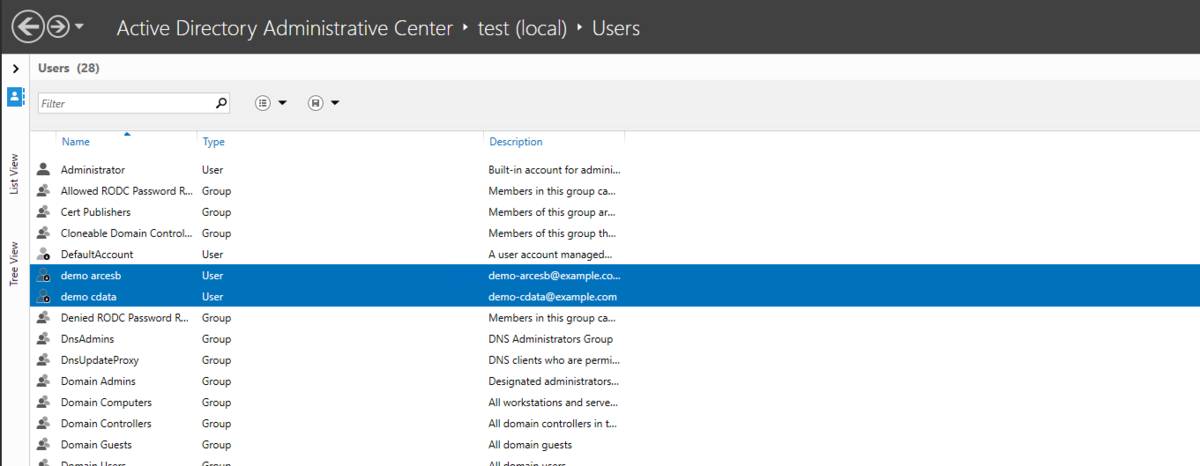Sort by the Description column header
The width and height of the screenshot is (1200, 466).
coord(516,142)
